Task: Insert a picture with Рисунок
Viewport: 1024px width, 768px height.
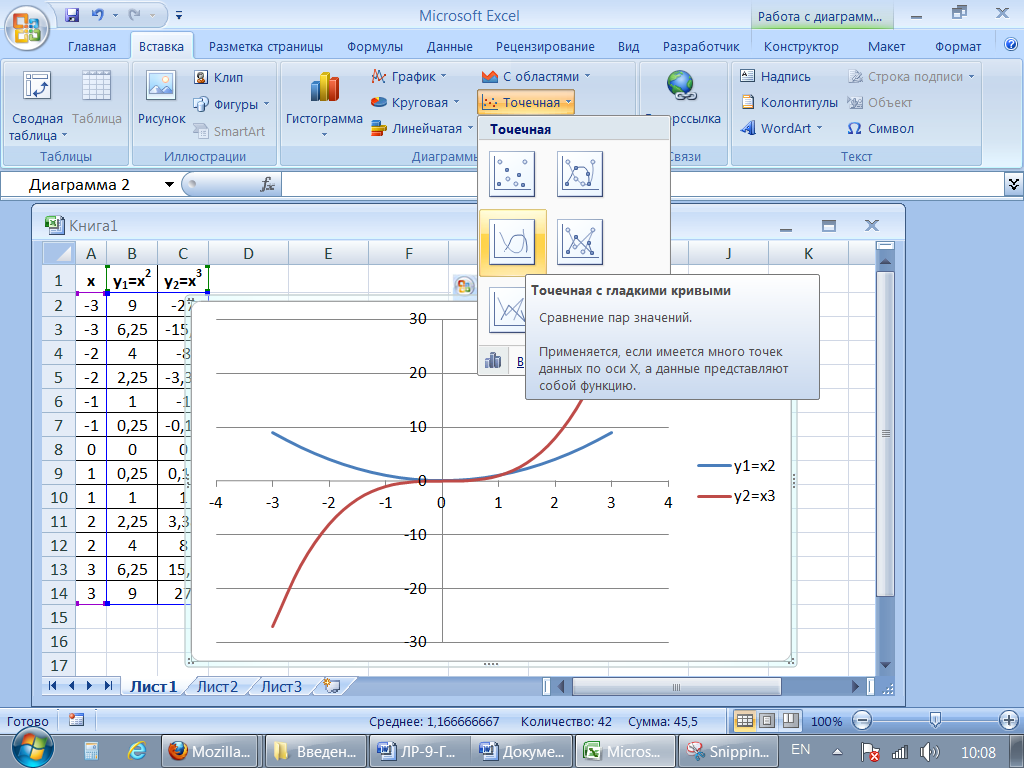Action: [161, 97]
